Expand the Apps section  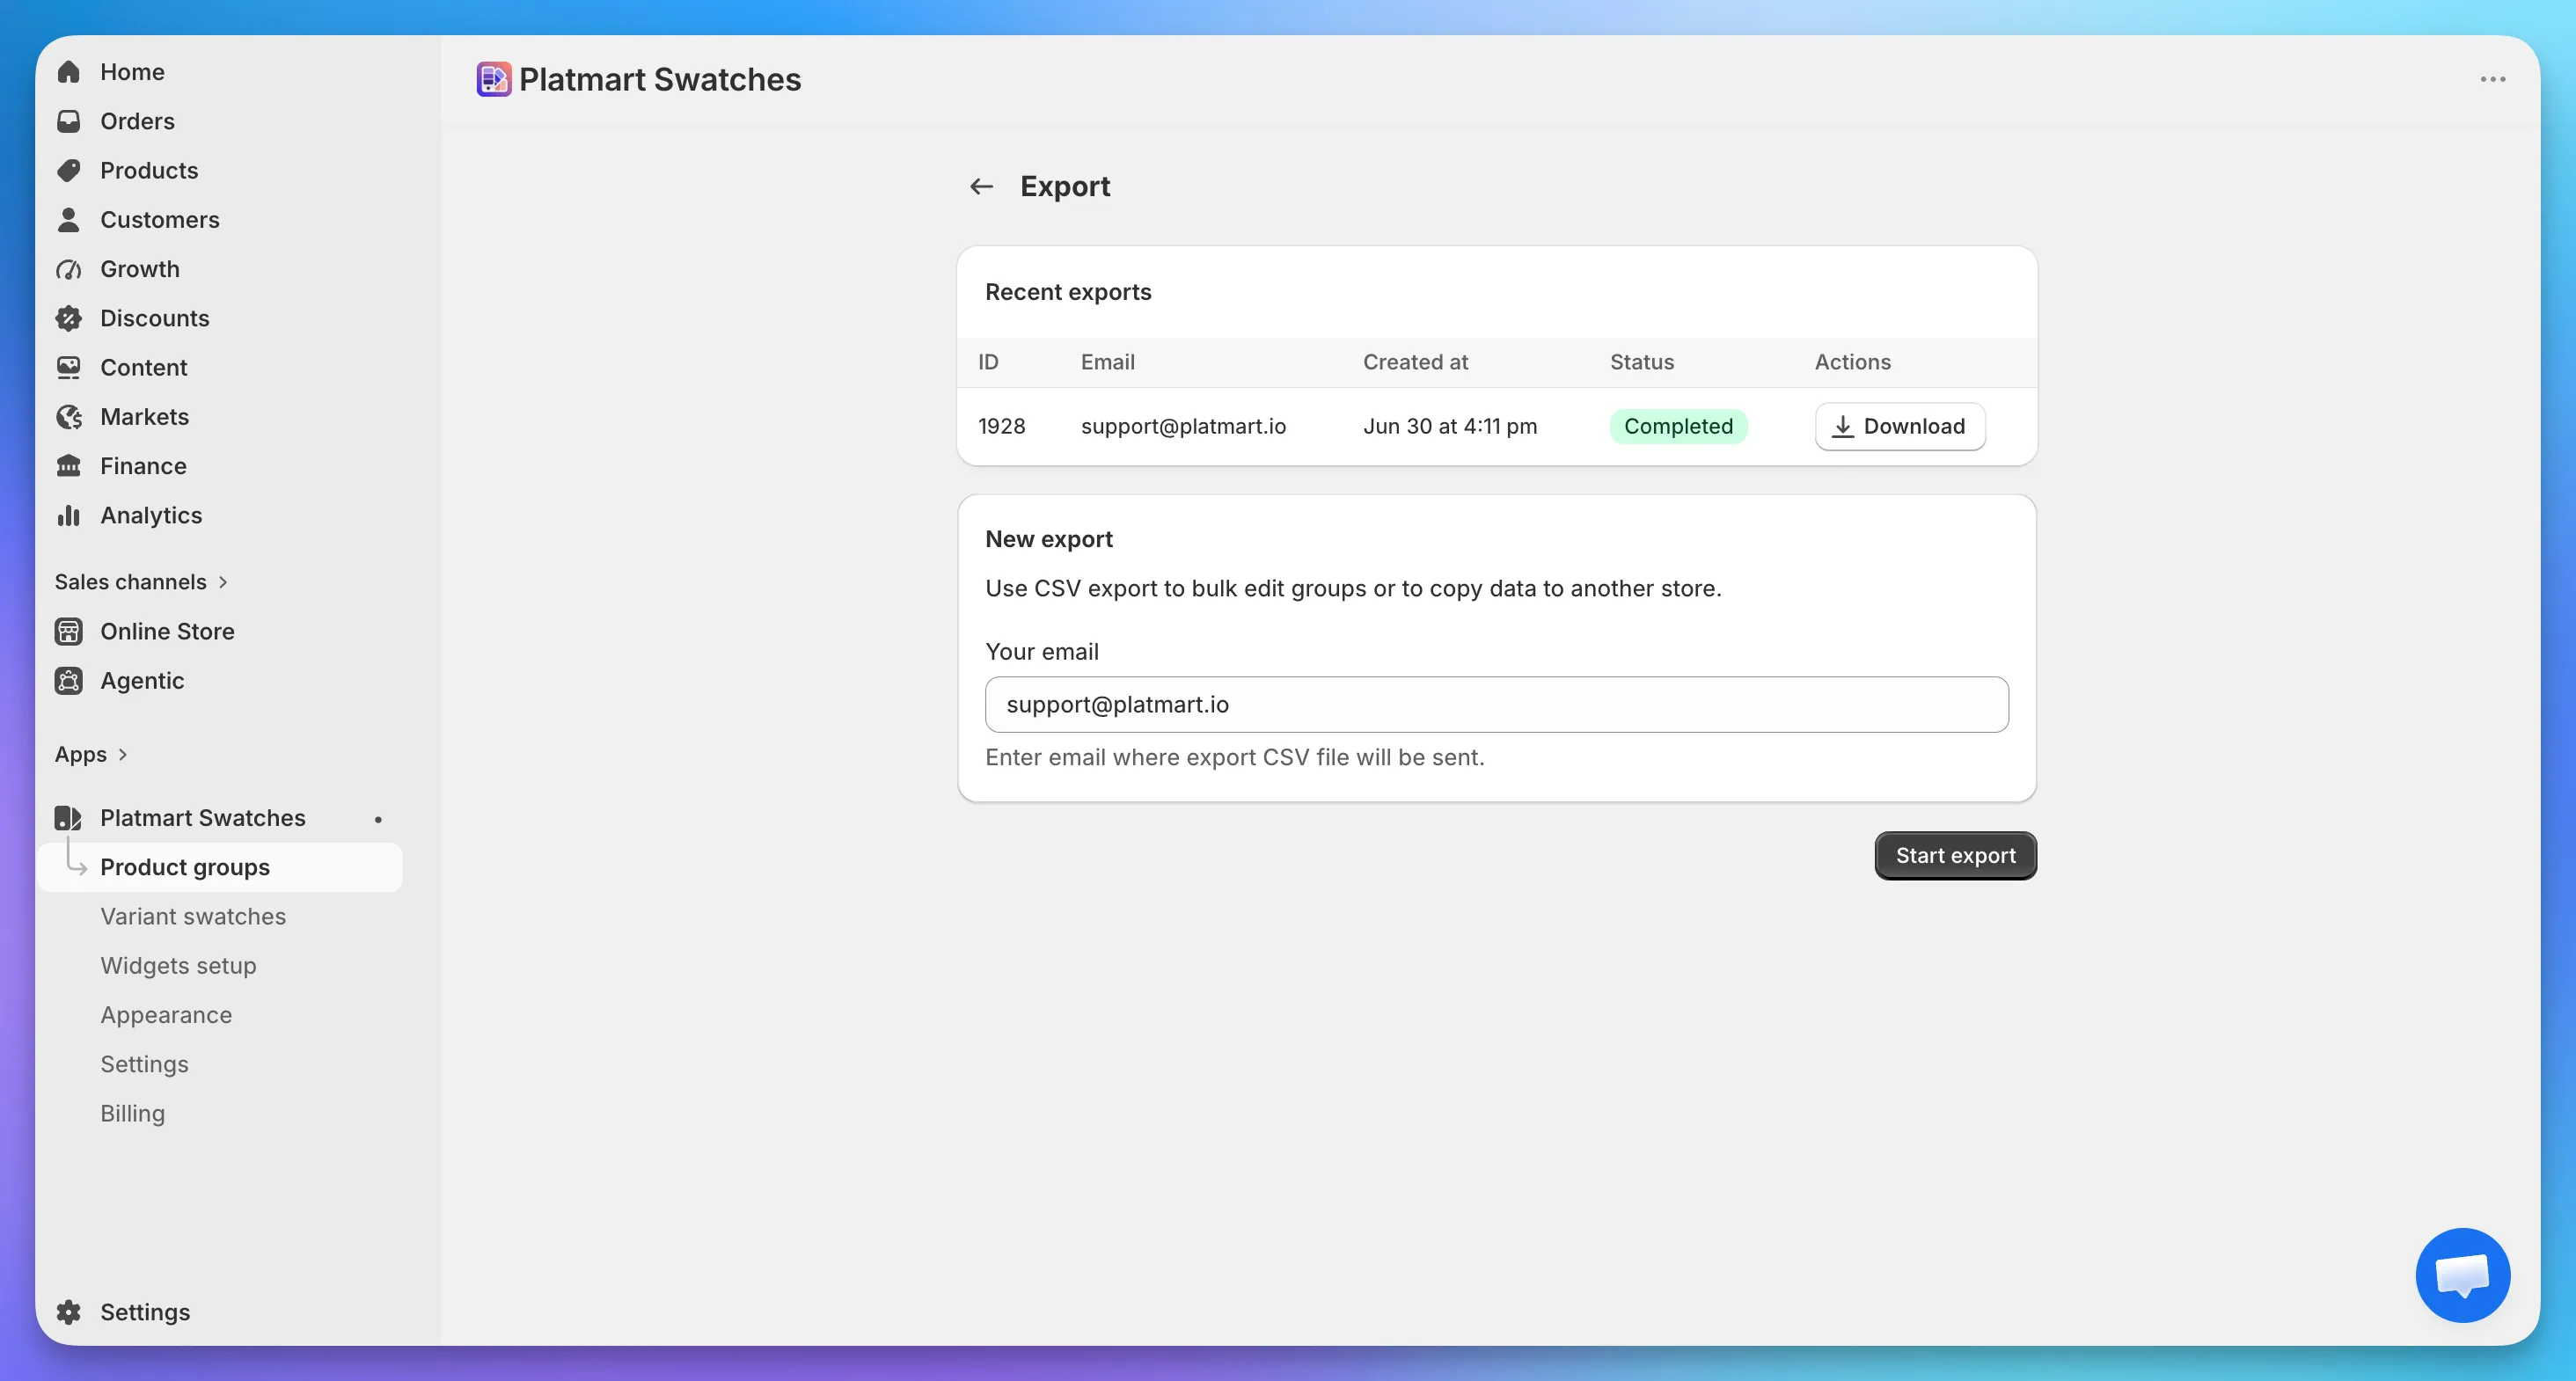point(91,754)
